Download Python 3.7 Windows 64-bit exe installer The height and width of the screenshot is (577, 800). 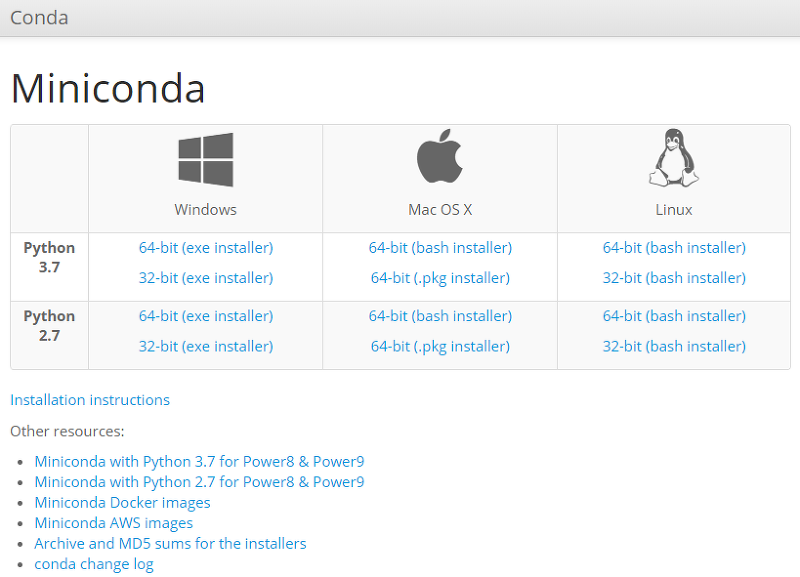206,248
